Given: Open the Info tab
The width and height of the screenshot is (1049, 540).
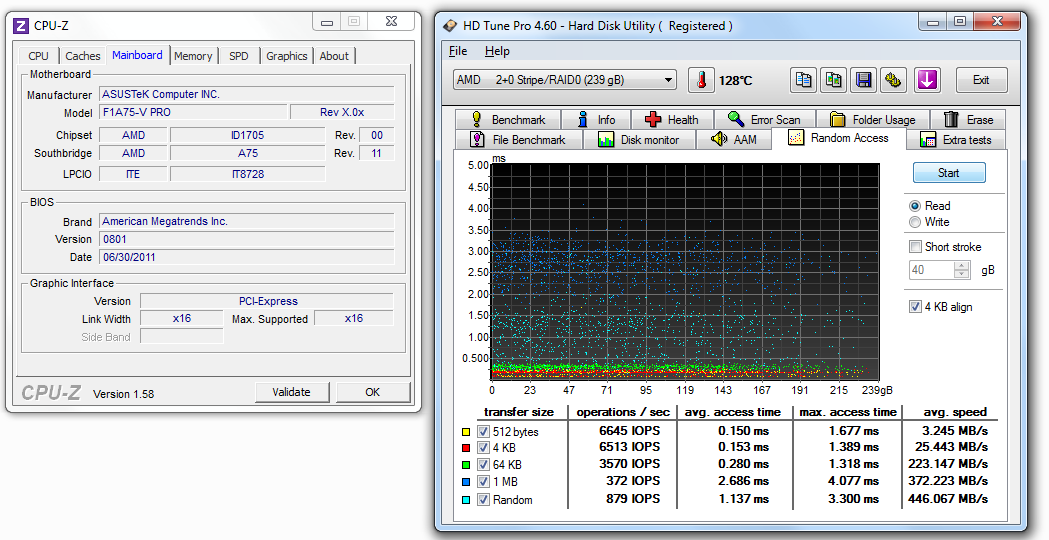Looking at the screenshot, I should pos(597,120).
